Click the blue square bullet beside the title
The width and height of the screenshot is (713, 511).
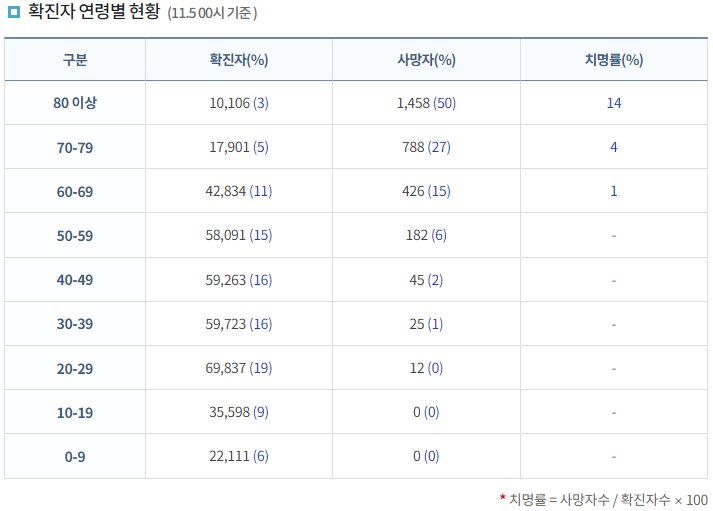pos(14,12)
